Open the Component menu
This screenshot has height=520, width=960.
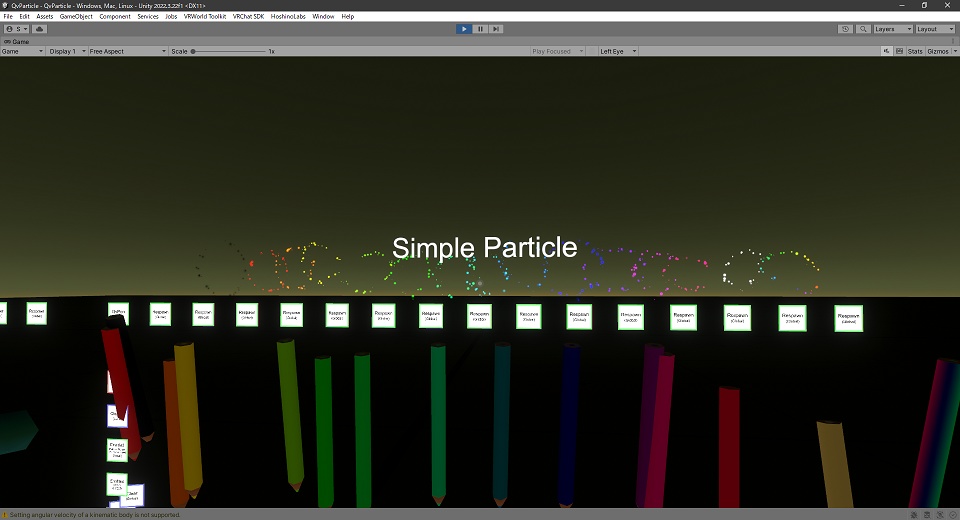pos(115,17)
